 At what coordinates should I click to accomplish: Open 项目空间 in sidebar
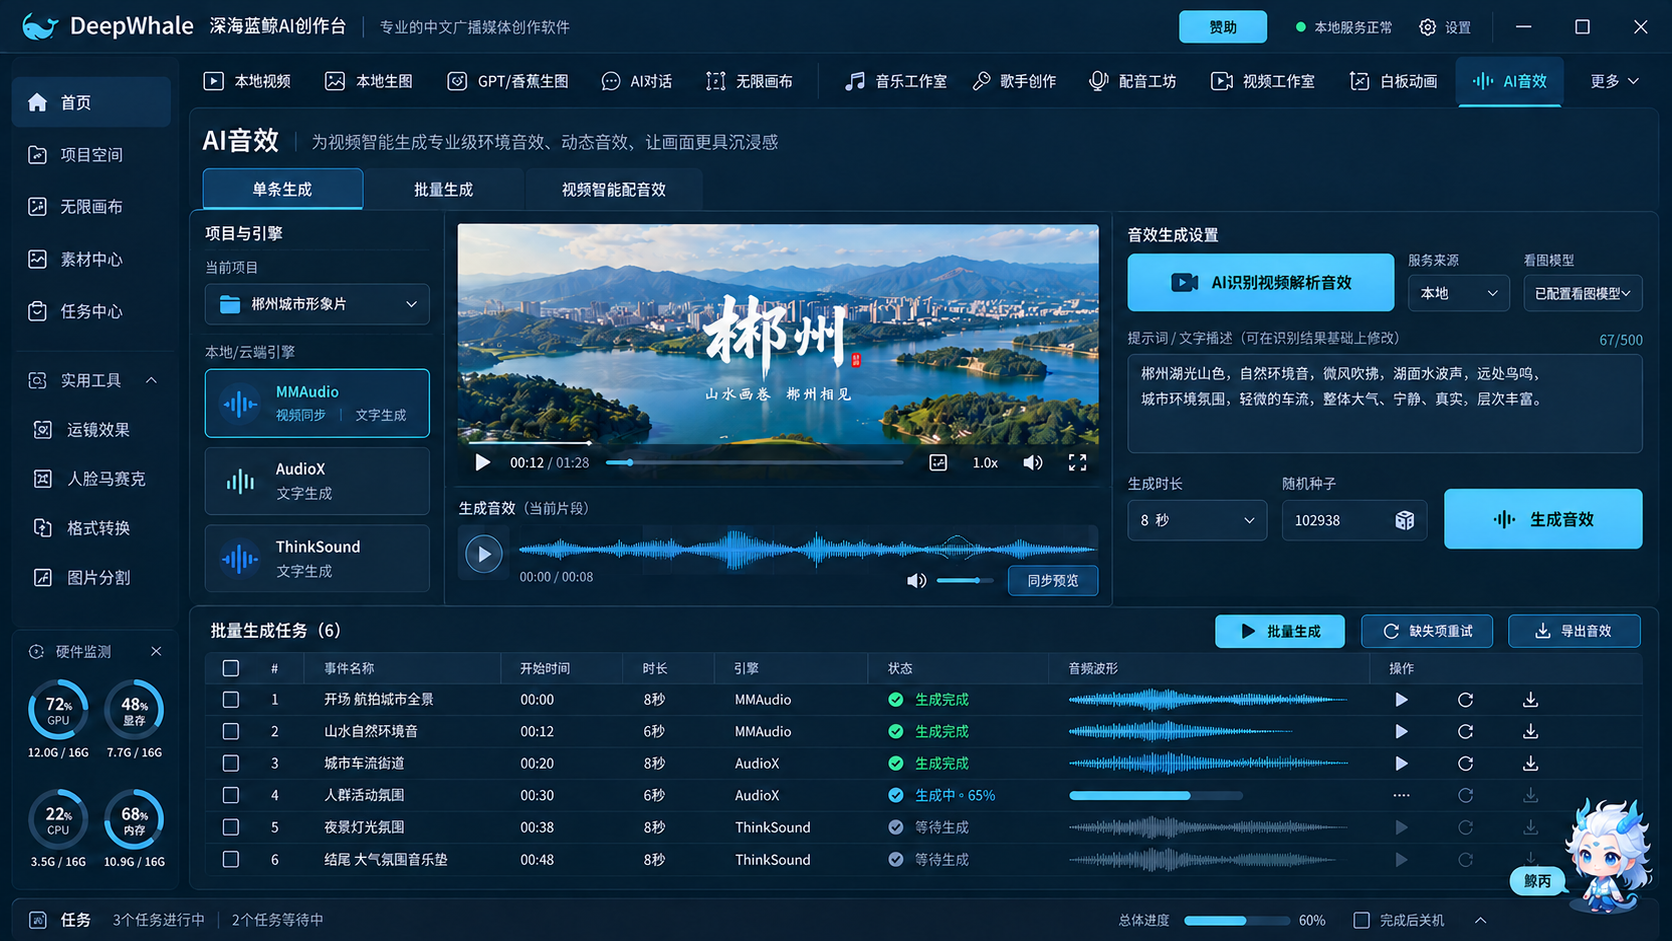(91, 155)
